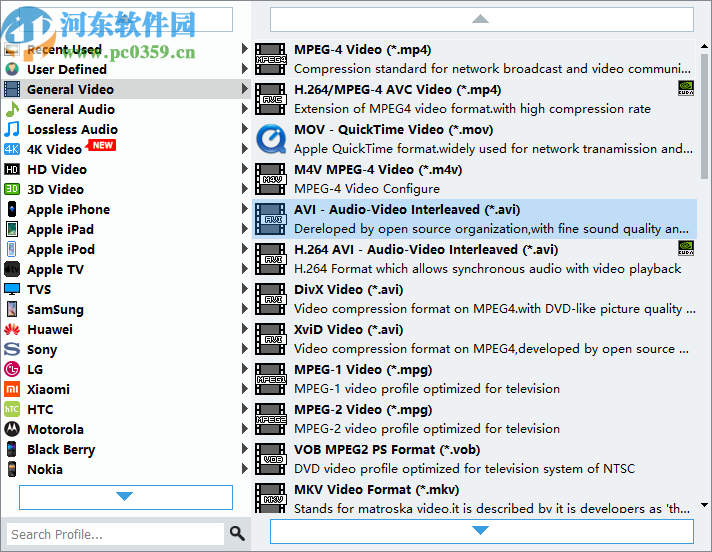The height and width of the screenshot is (552, 712).
Task: Click the CUDA badge on H.264/MPEG-4 AVC row
Action: (686, 88)
